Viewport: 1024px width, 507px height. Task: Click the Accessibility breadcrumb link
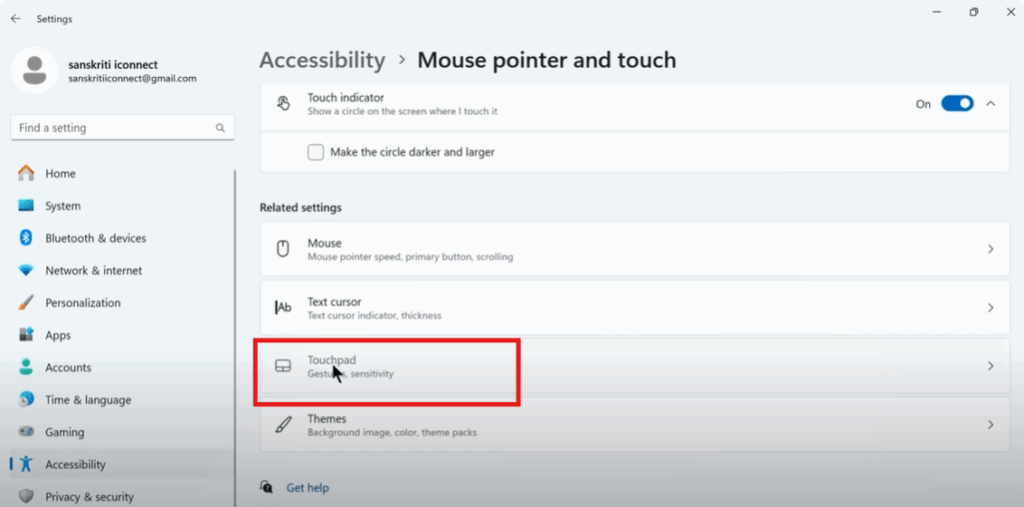click(x=322, y=60)
